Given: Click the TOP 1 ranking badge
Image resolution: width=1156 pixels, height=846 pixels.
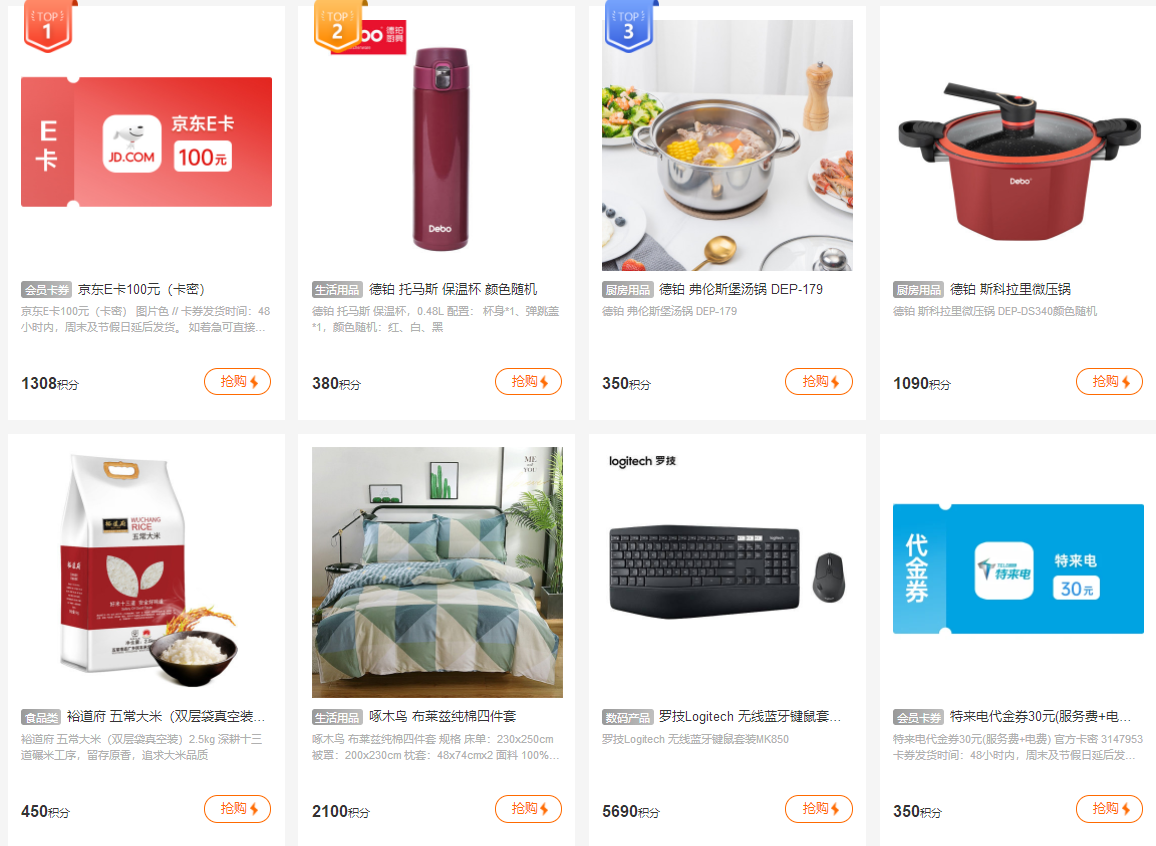Looking at the screenshot, I should (48, 27).
